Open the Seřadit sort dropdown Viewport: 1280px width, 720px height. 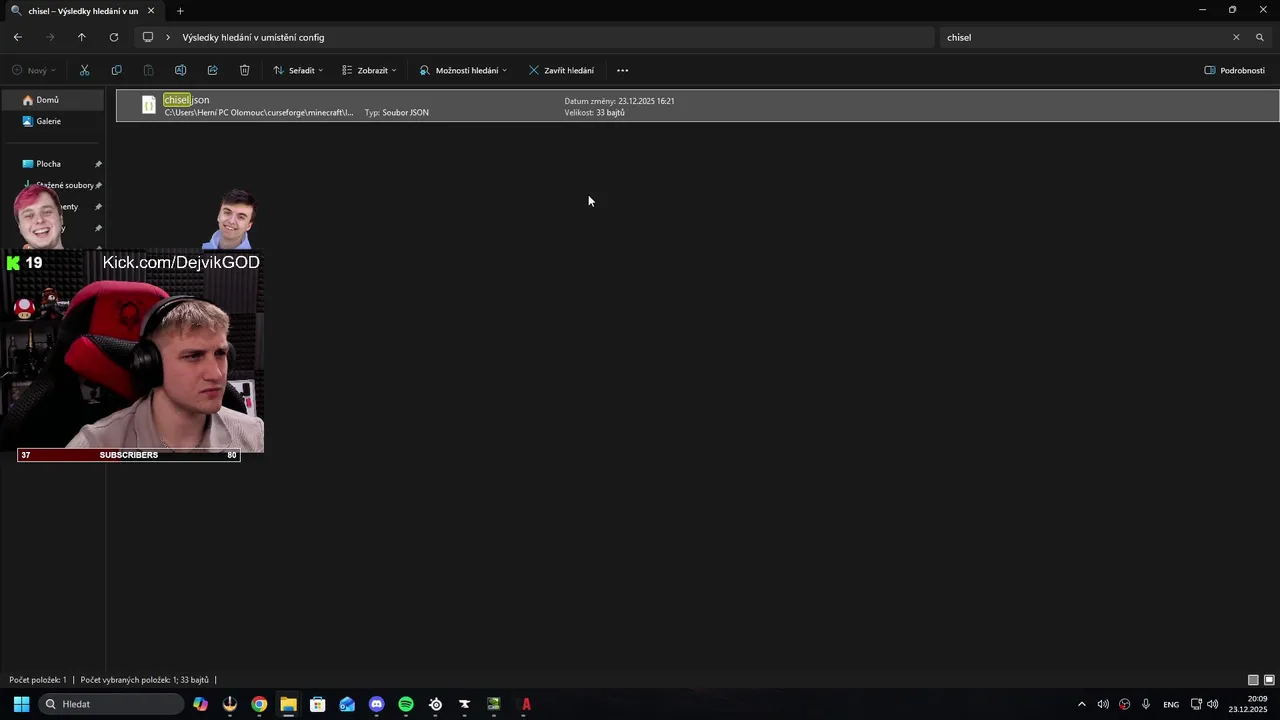click(x=298, y=70)
